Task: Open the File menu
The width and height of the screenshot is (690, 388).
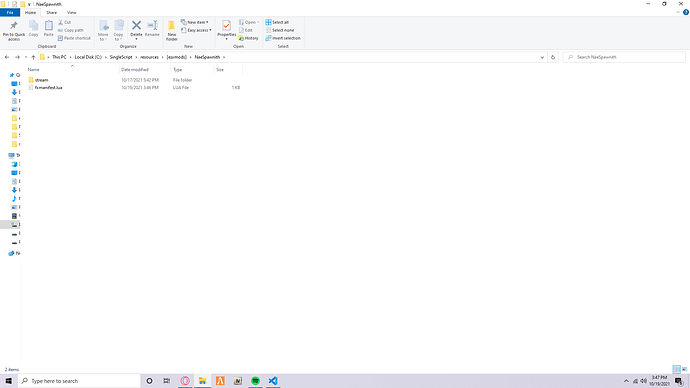Action: point(10,12)
